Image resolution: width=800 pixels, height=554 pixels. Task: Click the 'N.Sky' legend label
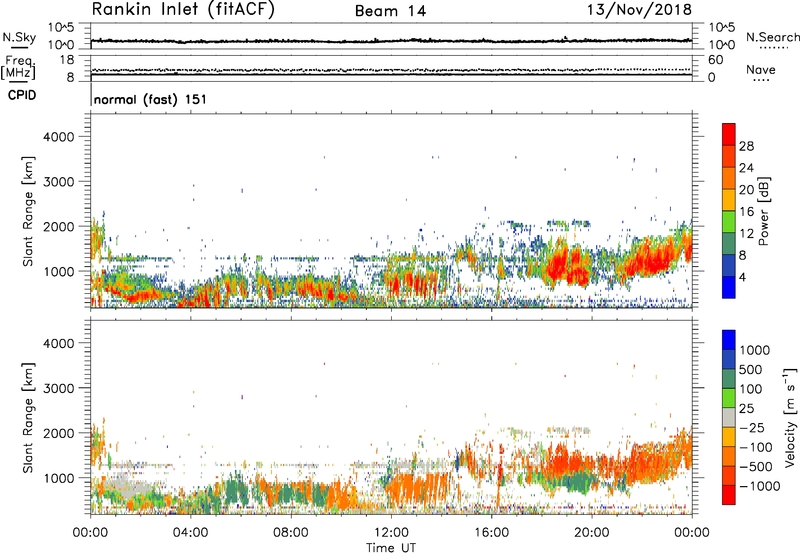[19, 37]
